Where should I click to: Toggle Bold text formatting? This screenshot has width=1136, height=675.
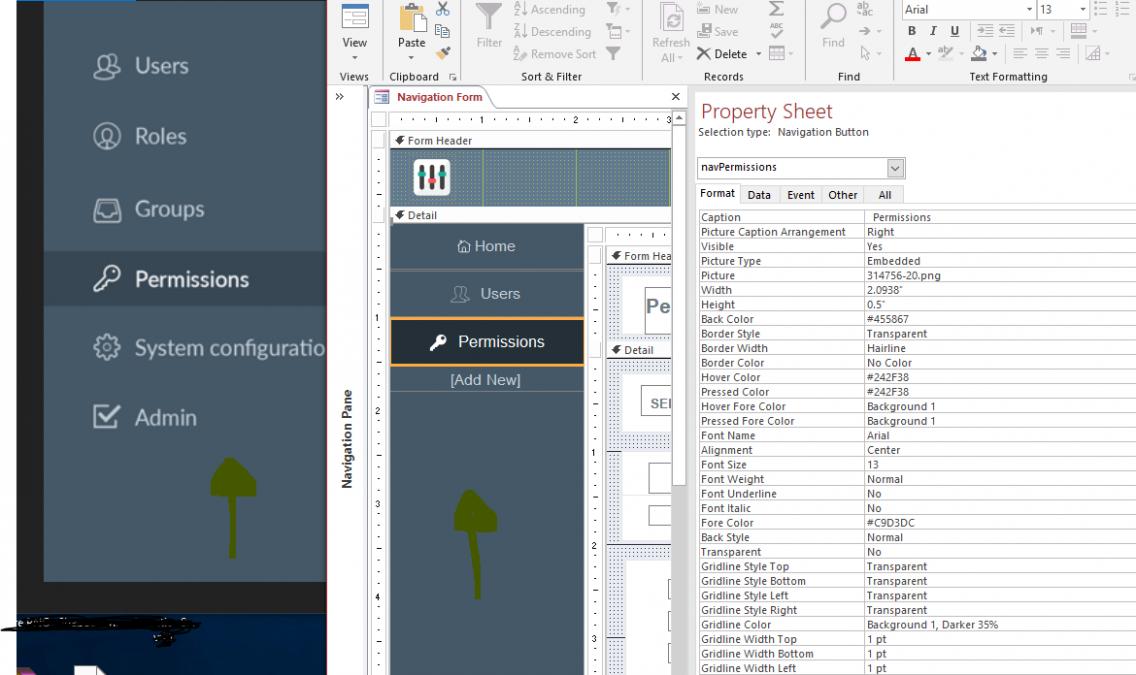pyautogui.click(x=912, y=31)
